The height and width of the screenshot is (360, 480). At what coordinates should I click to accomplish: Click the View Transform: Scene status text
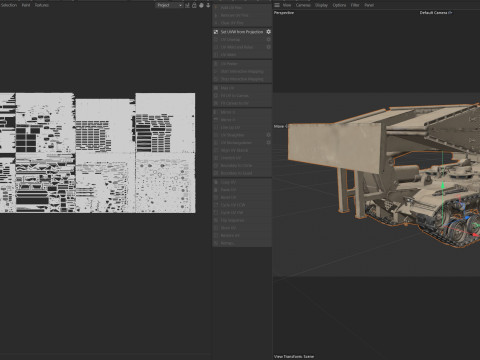coord(294,356)
